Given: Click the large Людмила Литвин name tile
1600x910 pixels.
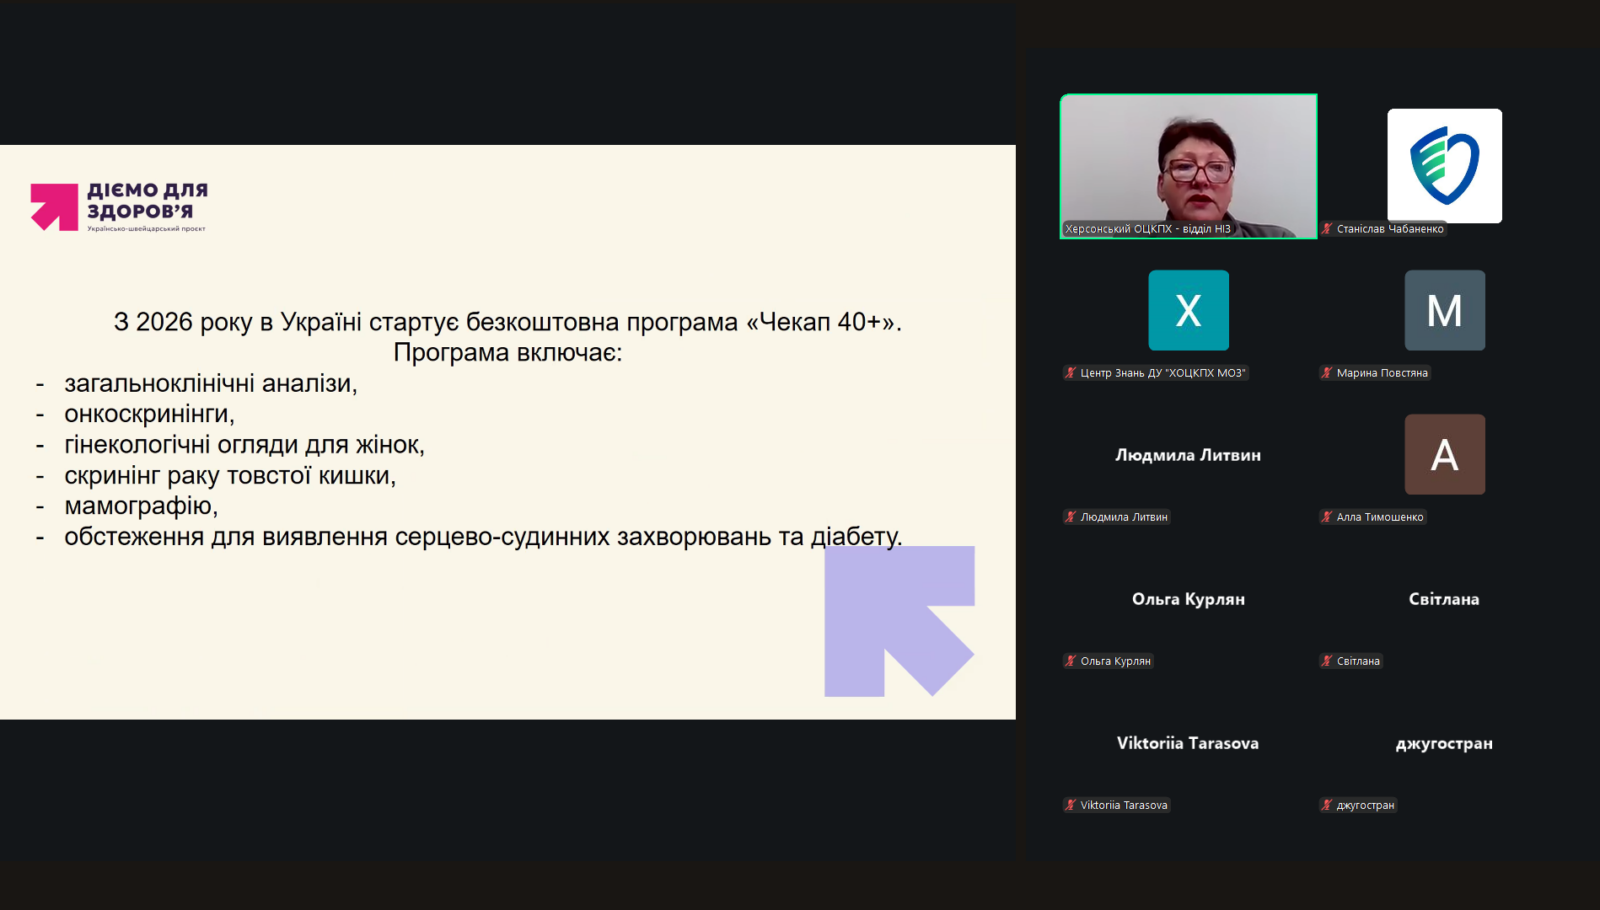Looking at the screenshot, I should (x=1188, y=455).
